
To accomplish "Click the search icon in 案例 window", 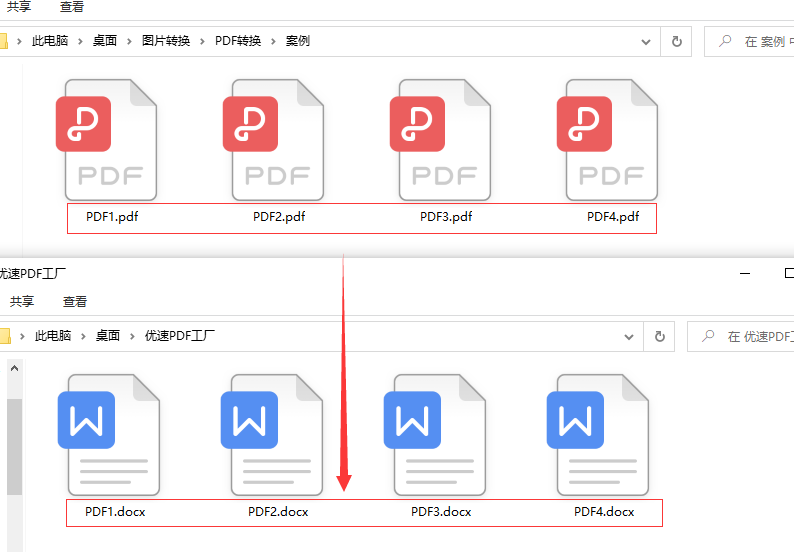I will pos(725,41).
